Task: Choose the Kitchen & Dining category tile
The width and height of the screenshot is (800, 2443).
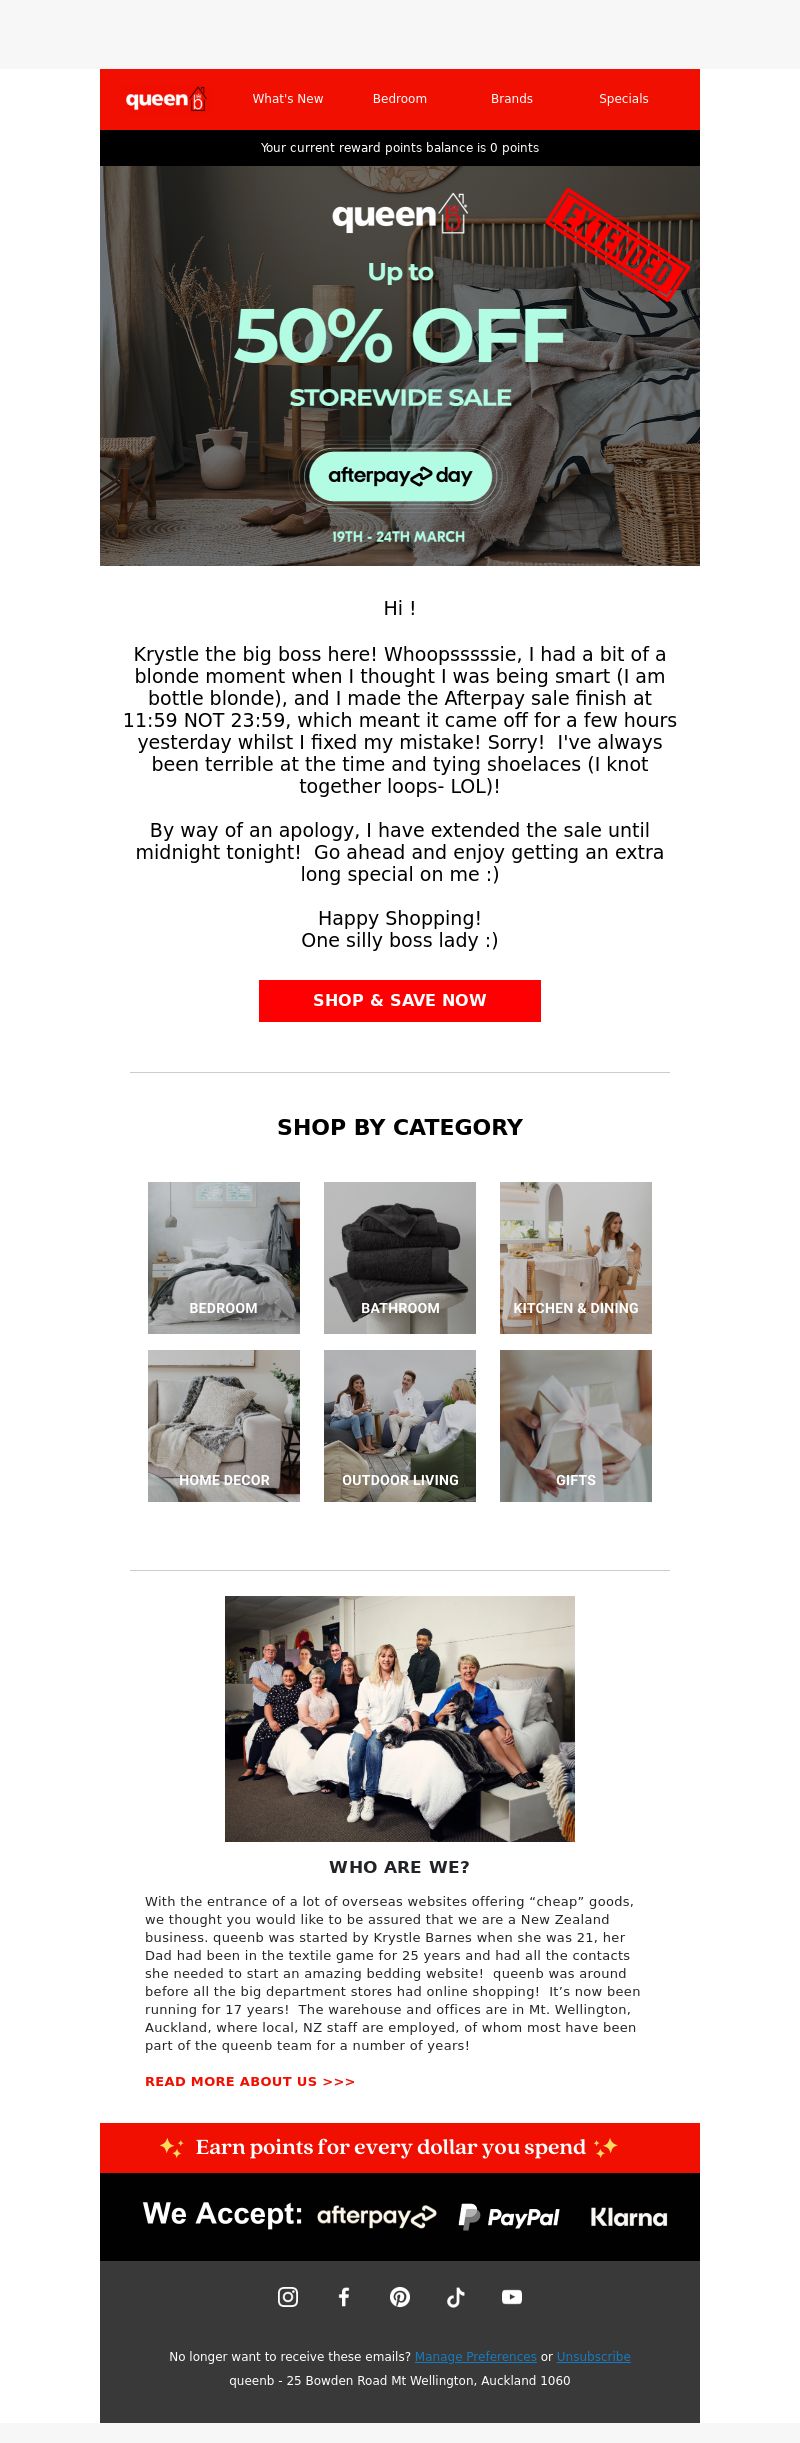Action: [x=576, y=1258]
